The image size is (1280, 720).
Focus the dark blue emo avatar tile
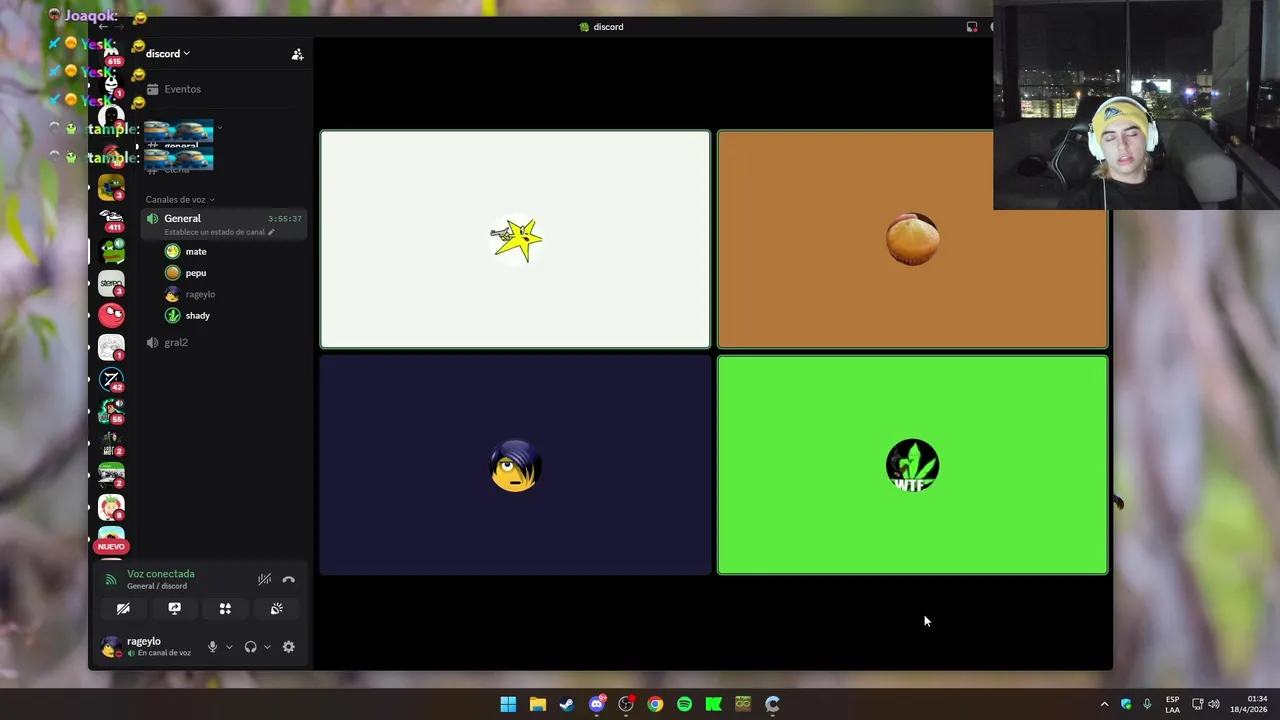(515, 465)
